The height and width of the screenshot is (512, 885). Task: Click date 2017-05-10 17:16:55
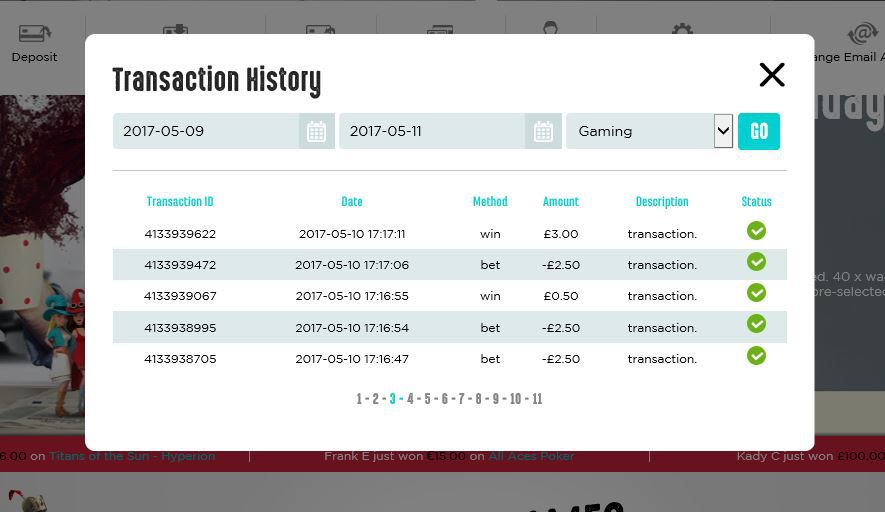point(352,296)
